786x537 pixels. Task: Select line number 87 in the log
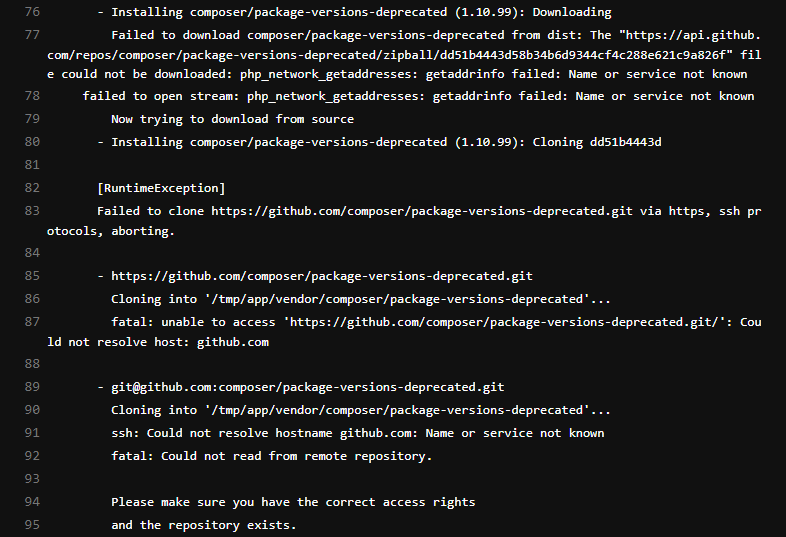pos(30,321)
